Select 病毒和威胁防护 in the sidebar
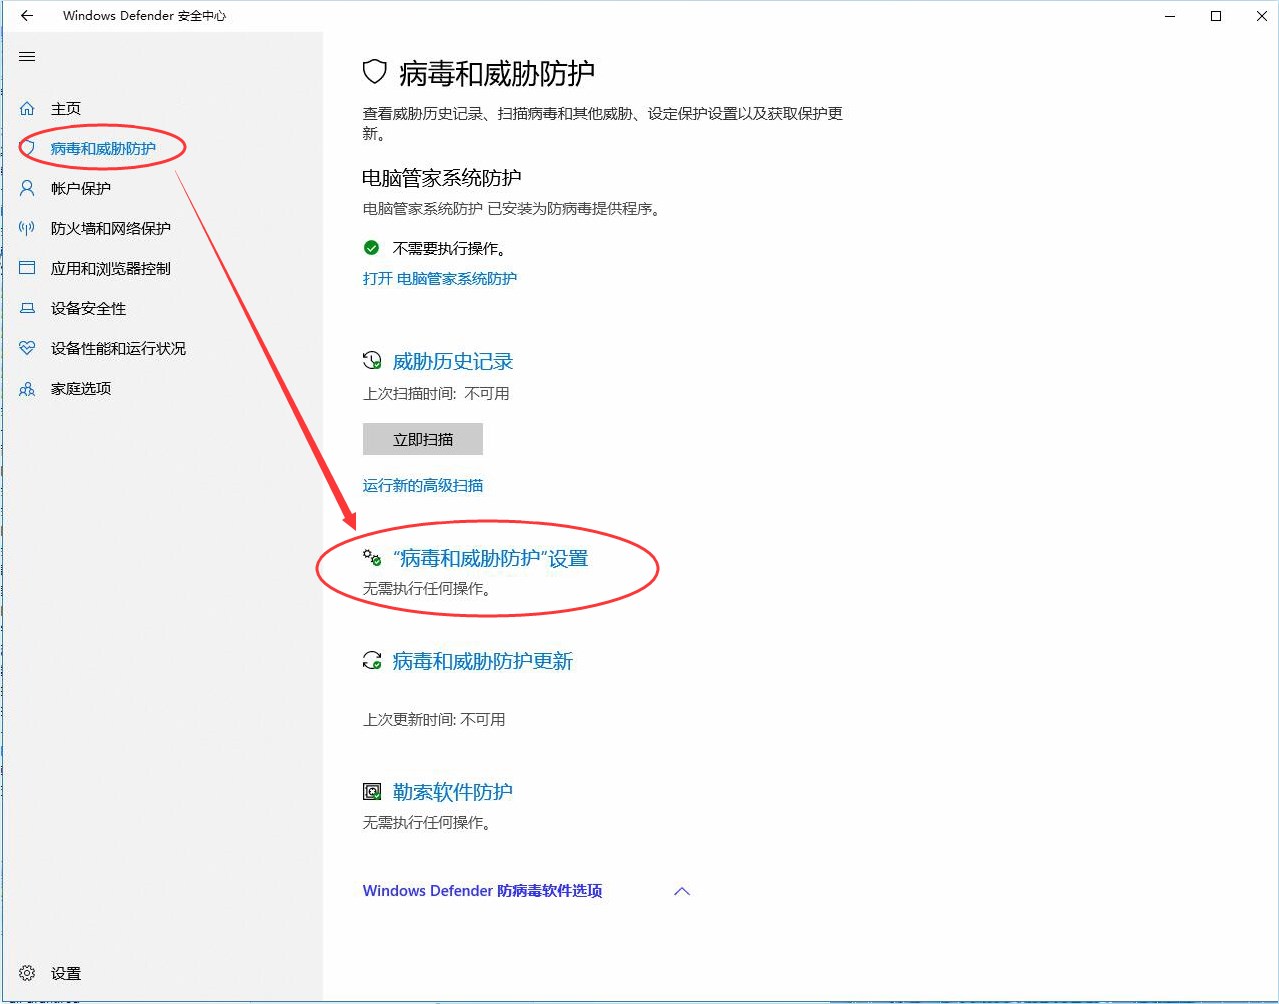Image resolution: width=1279 pixels, height=1004 pixels. (x=103, y=148)
